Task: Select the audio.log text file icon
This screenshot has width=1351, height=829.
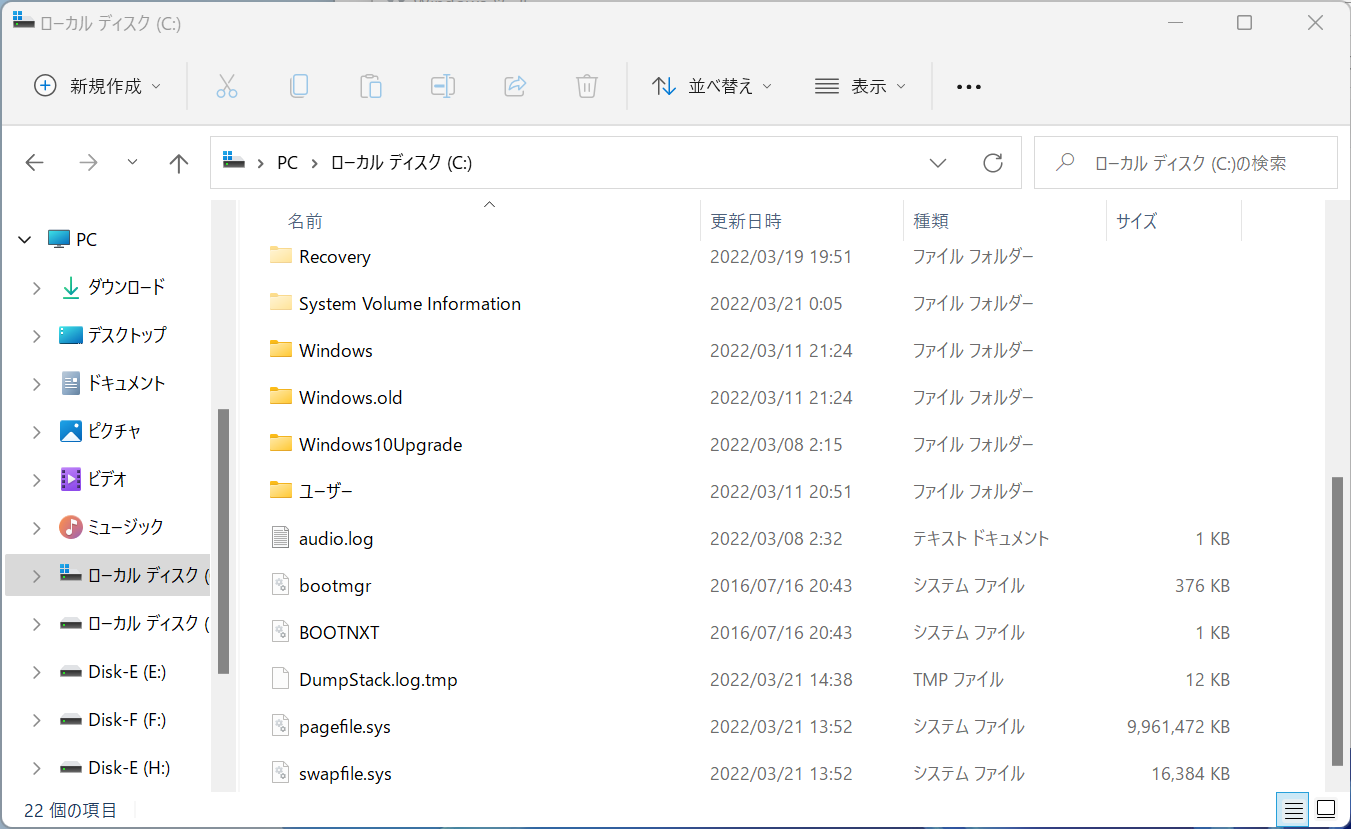Action: point(280,538)
